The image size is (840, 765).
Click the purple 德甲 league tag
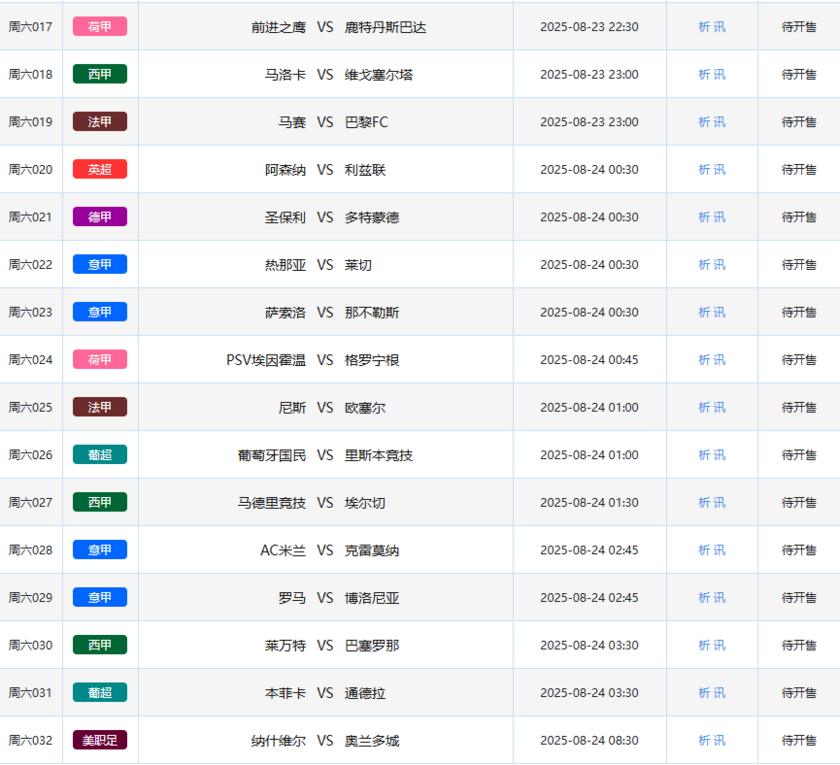(x=100, y=217)
